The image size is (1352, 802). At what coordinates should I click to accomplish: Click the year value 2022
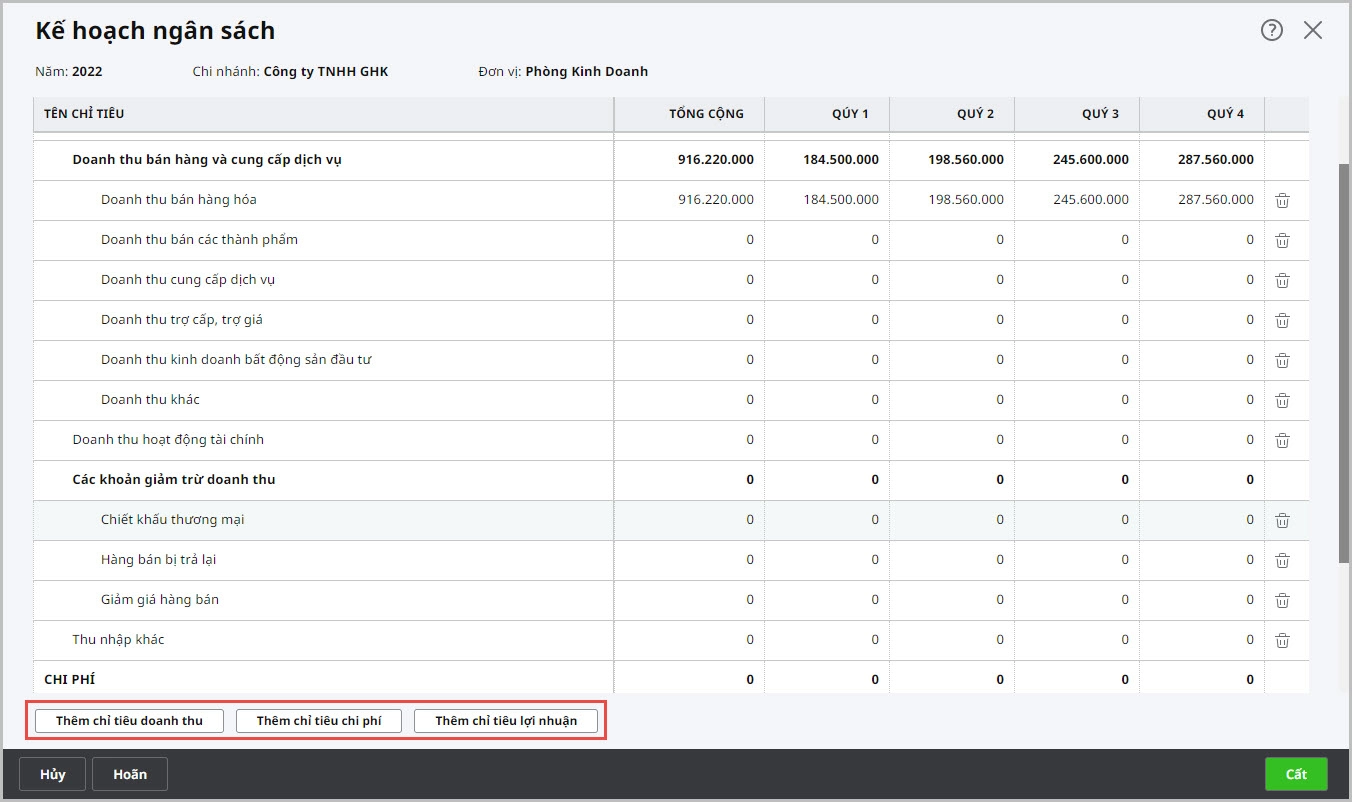click(x=87, y=72)
